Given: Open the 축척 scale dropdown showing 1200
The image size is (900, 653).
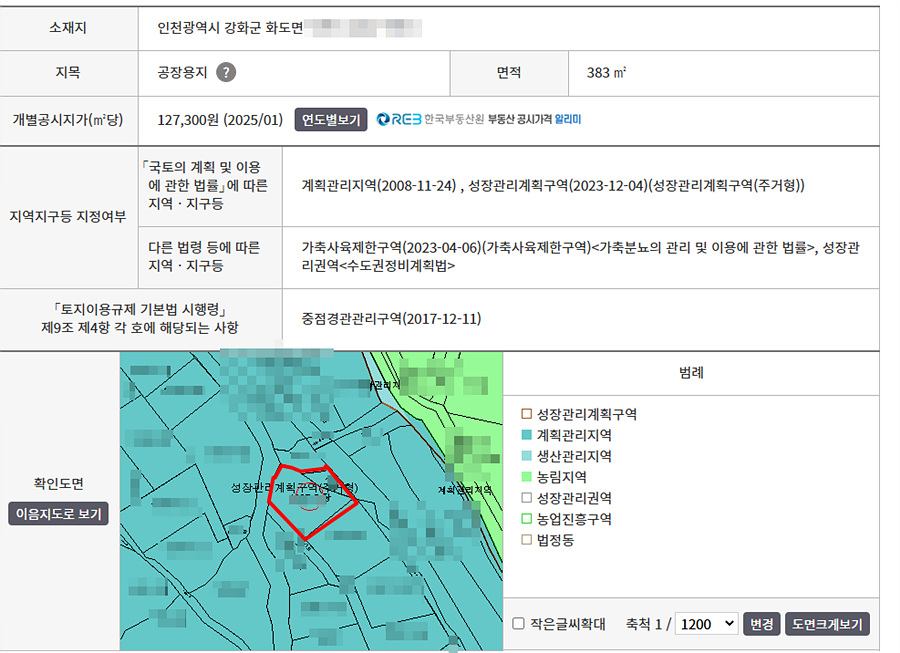Looking at the screenshot, I should coord(706,624).
